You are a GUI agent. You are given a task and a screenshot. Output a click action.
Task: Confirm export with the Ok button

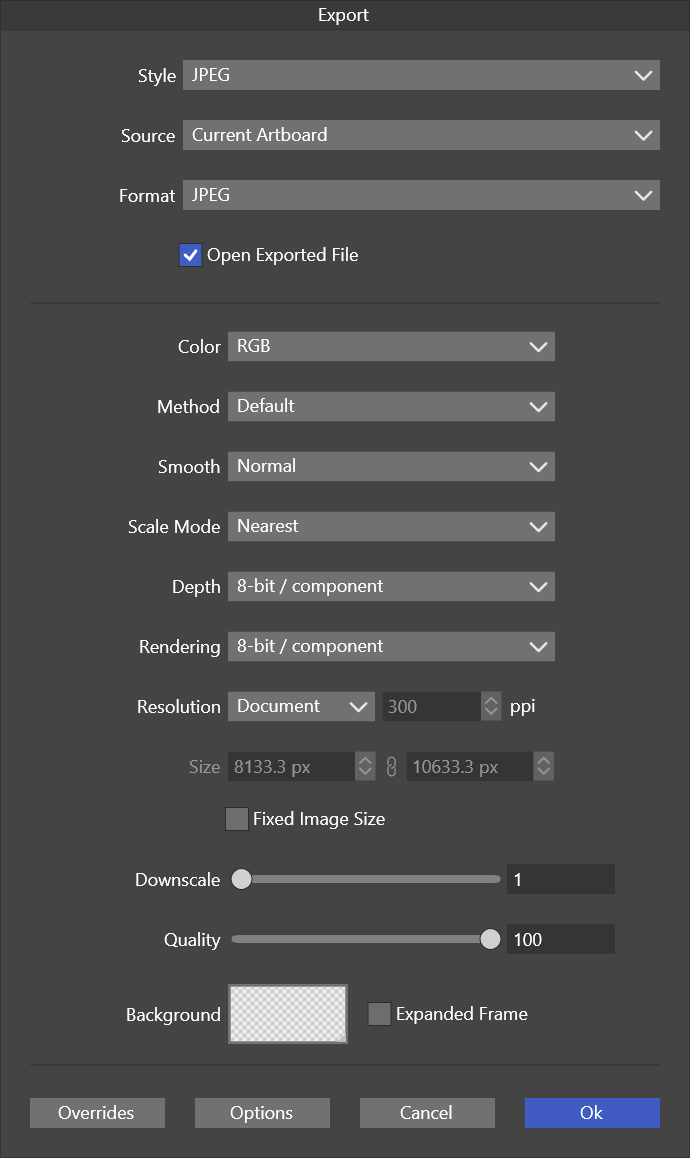592,1113
